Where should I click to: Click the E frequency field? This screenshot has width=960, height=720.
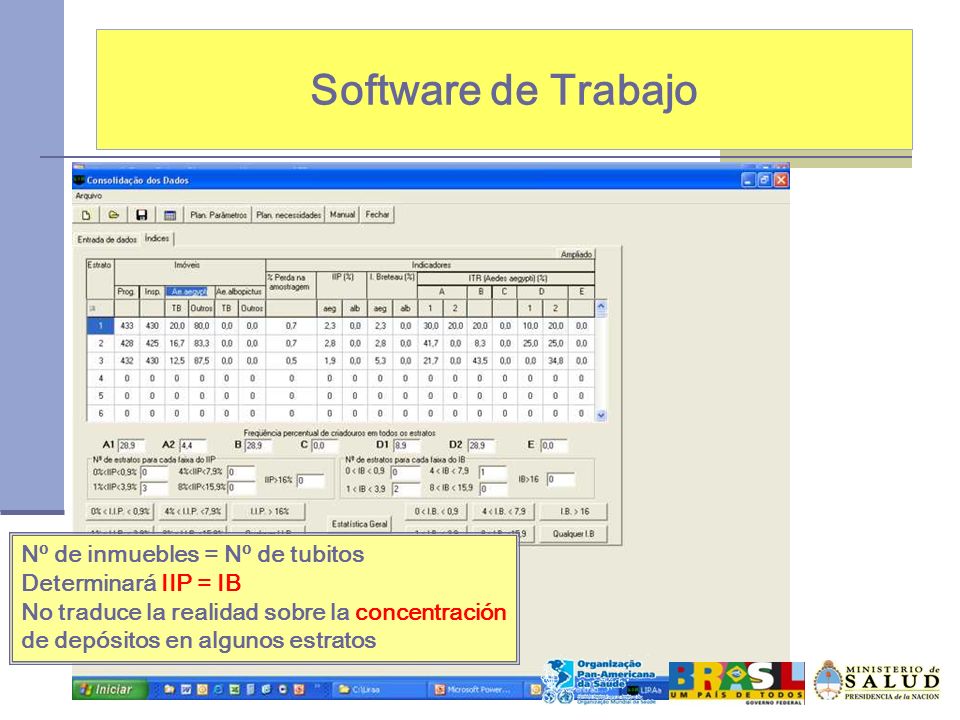554,446
